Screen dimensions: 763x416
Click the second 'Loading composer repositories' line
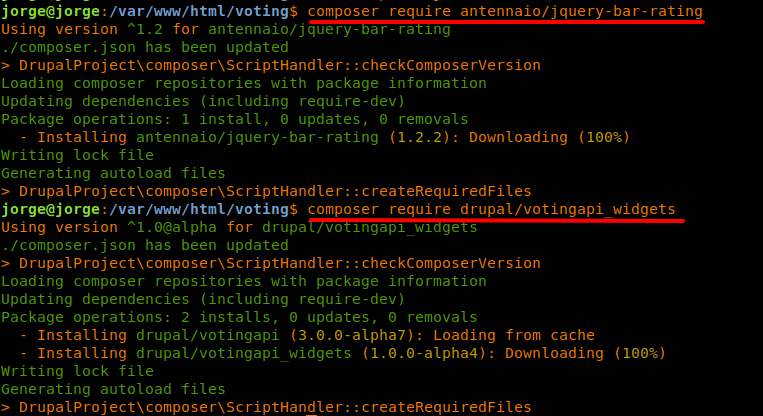(244, 281)
